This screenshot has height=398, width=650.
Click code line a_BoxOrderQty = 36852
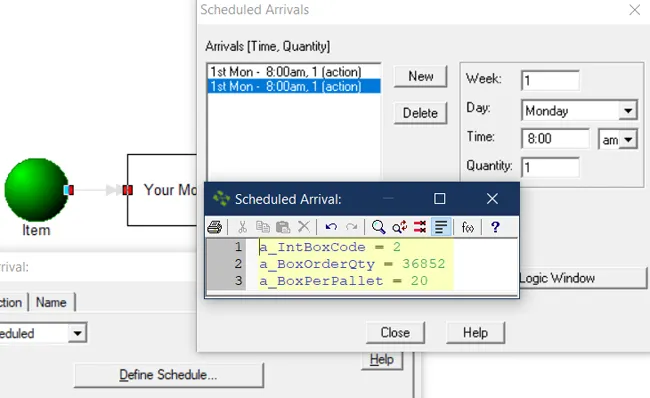(x=352, y=264)
